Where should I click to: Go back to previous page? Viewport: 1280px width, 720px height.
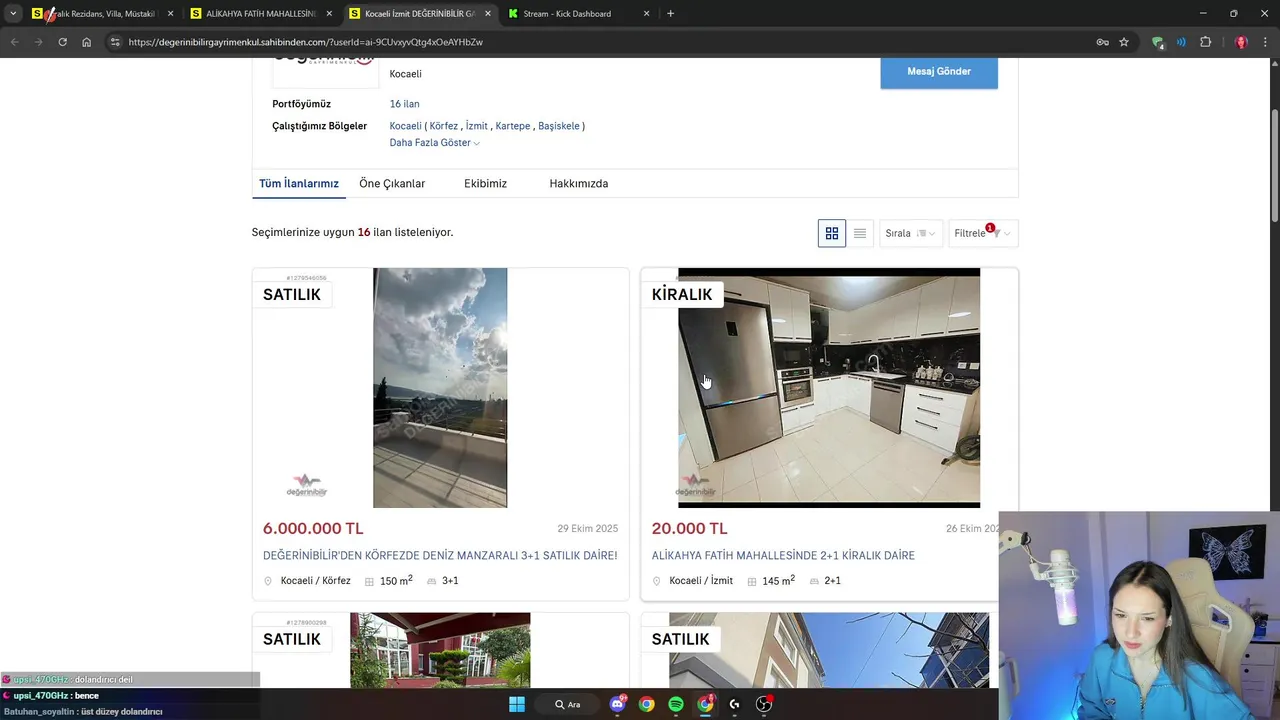pos(14,42)
